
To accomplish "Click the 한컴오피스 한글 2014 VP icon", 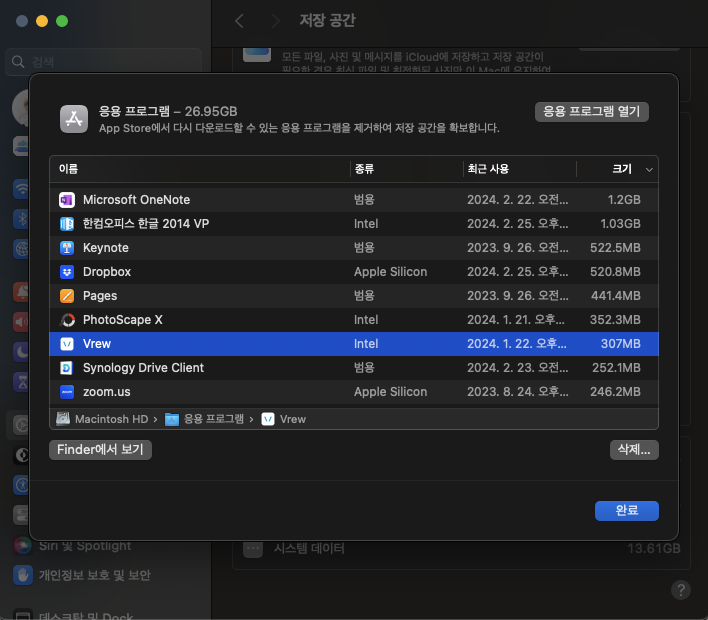I will (x=67, y=224).
